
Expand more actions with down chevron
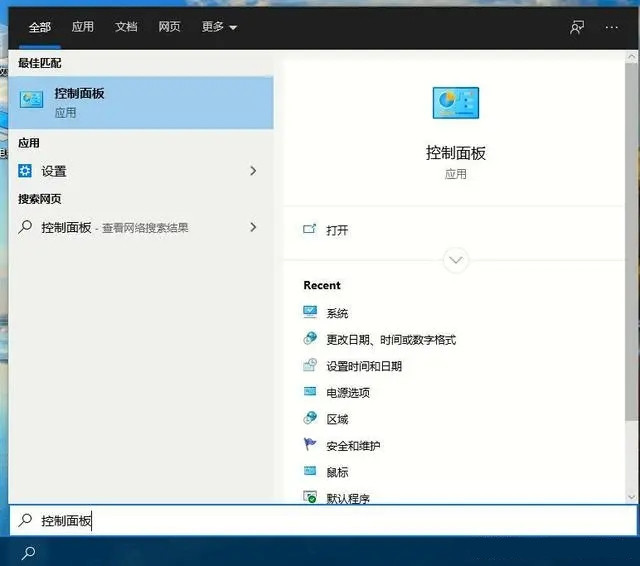(x=456, y=260)
